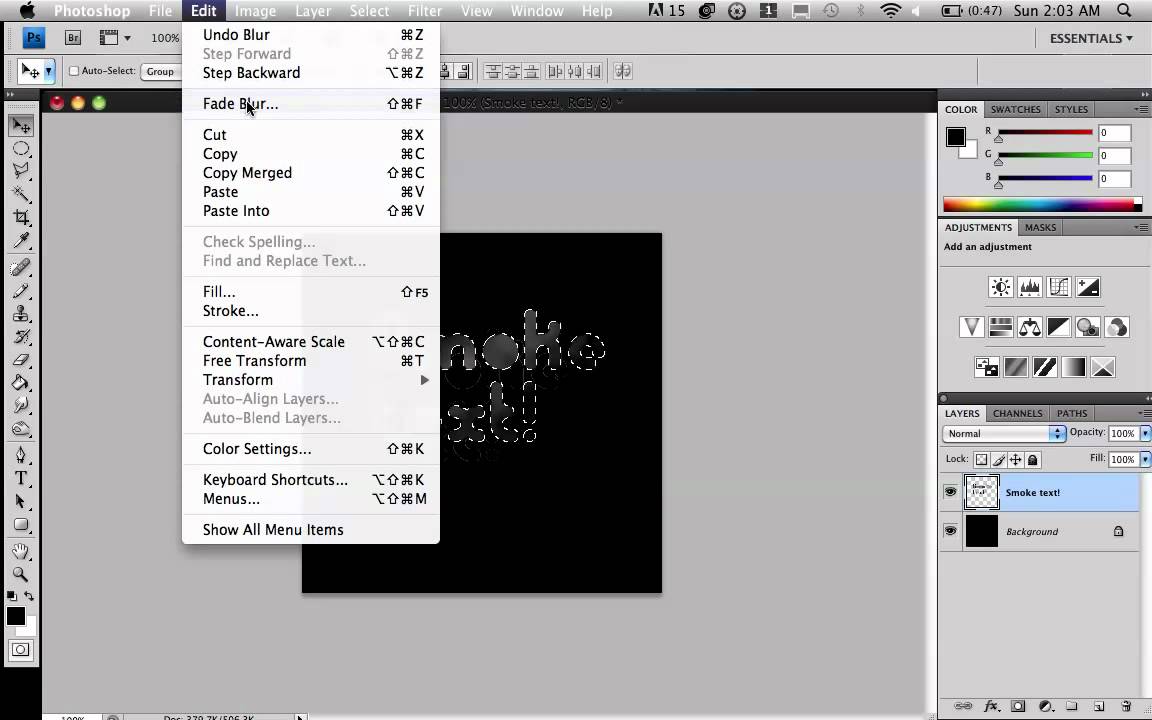Screen dimensions: 1152x720
Task: Select the Hand tool
Action: tap(21, 551)
